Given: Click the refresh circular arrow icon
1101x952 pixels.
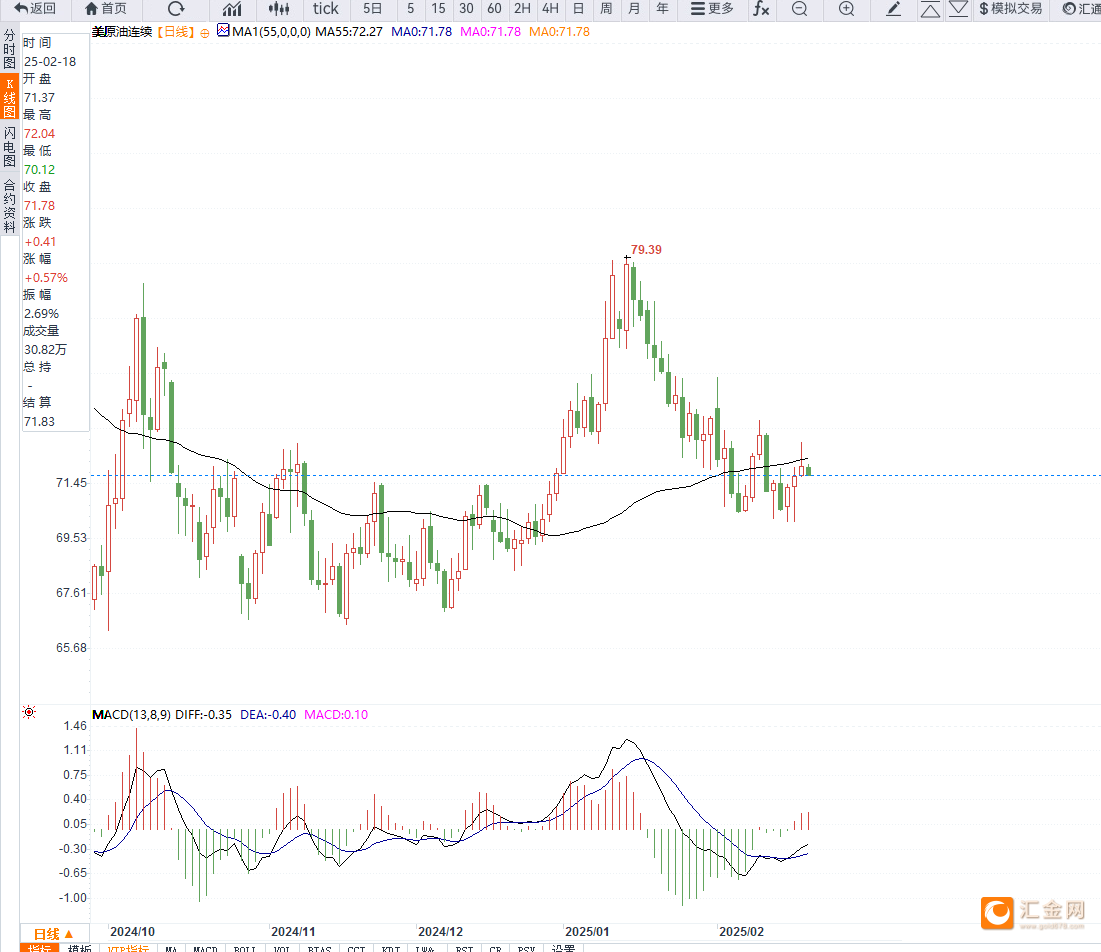Looking at the screenshot, I should click(176, 8).
